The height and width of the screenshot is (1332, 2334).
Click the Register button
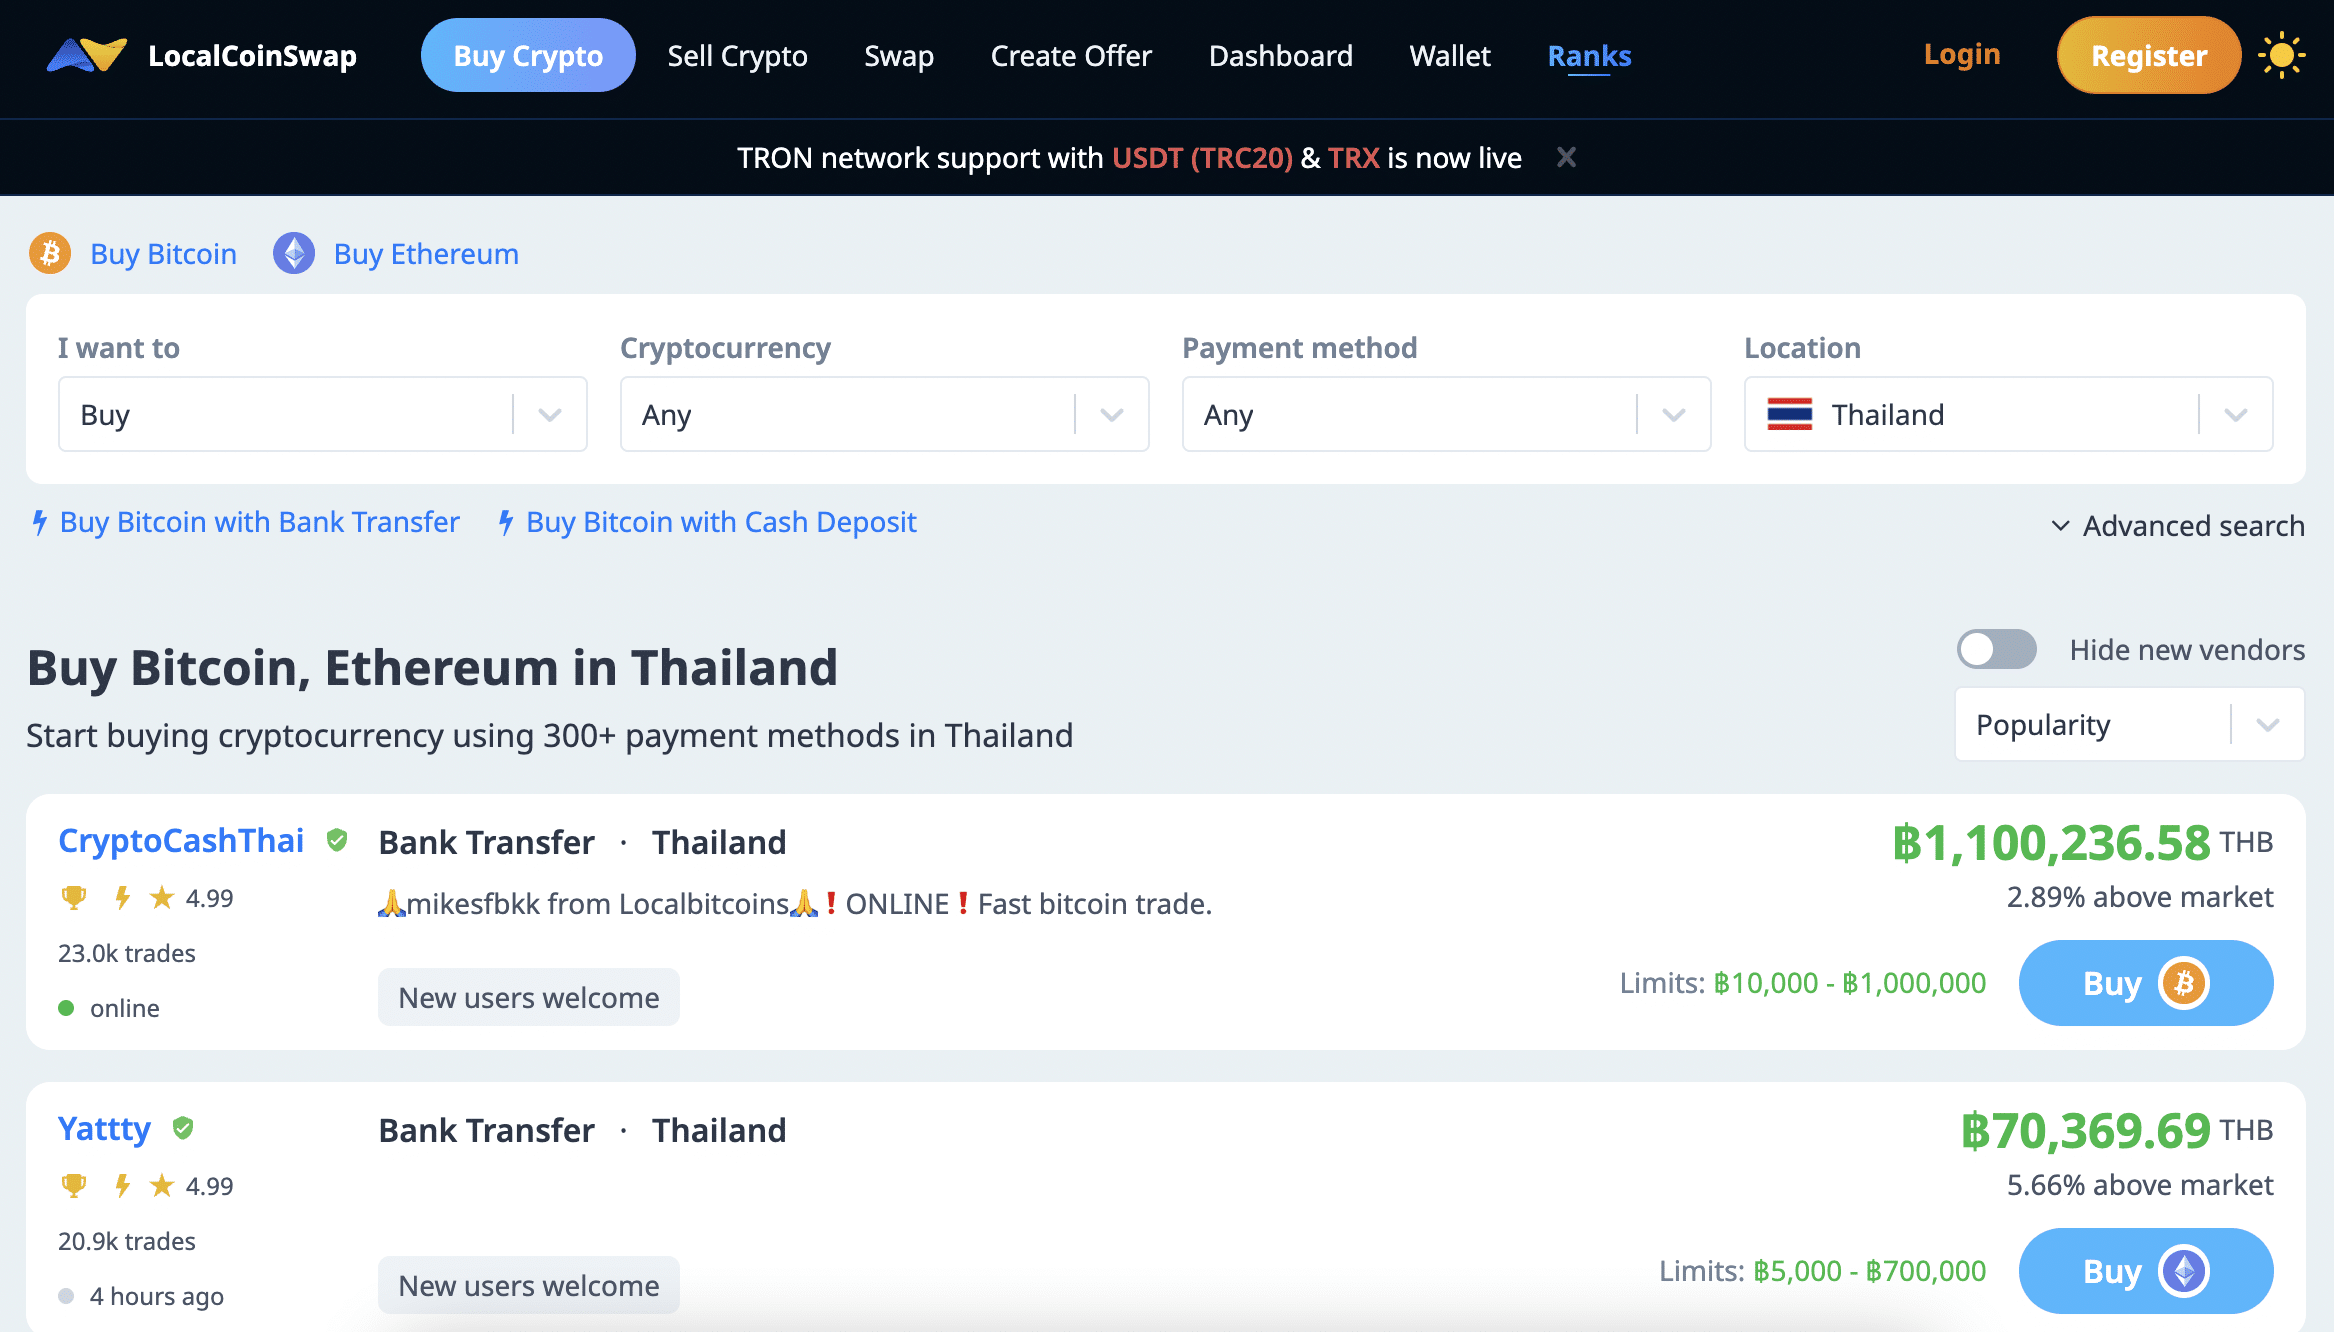[x=2149, y=55]
